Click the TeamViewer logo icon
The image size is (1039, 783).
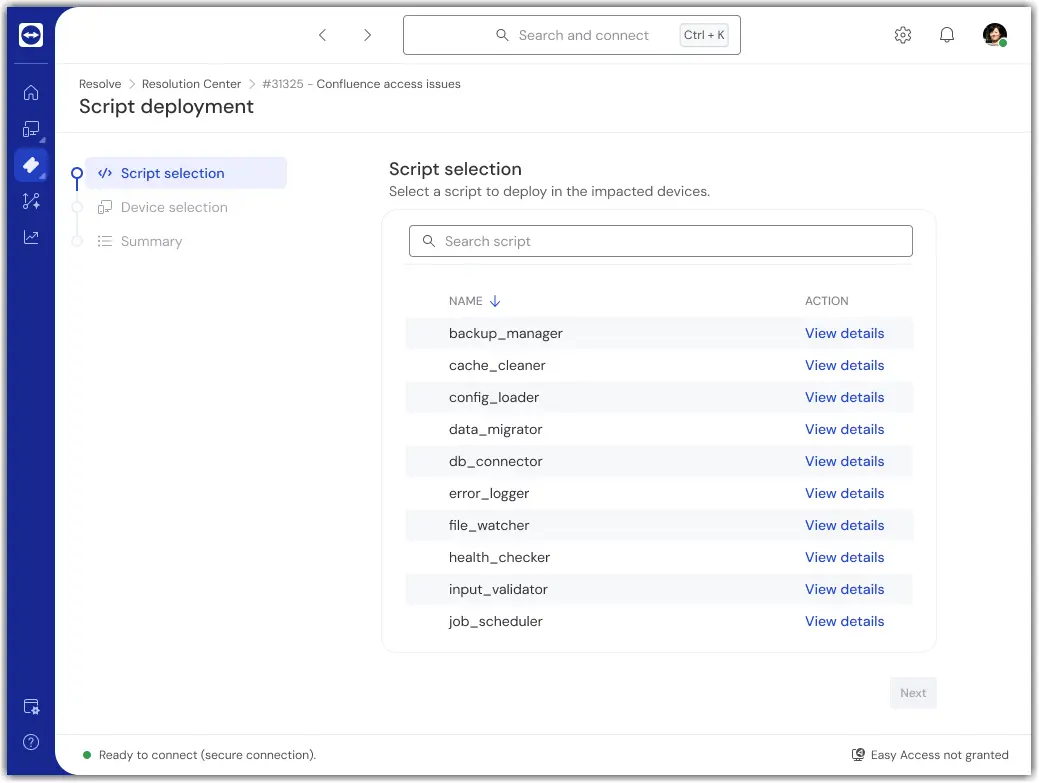pos(31,35)
